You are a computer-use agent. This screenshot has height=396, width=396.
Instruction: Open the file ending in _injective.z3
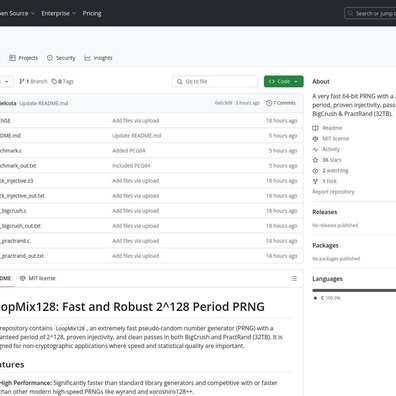16,181
